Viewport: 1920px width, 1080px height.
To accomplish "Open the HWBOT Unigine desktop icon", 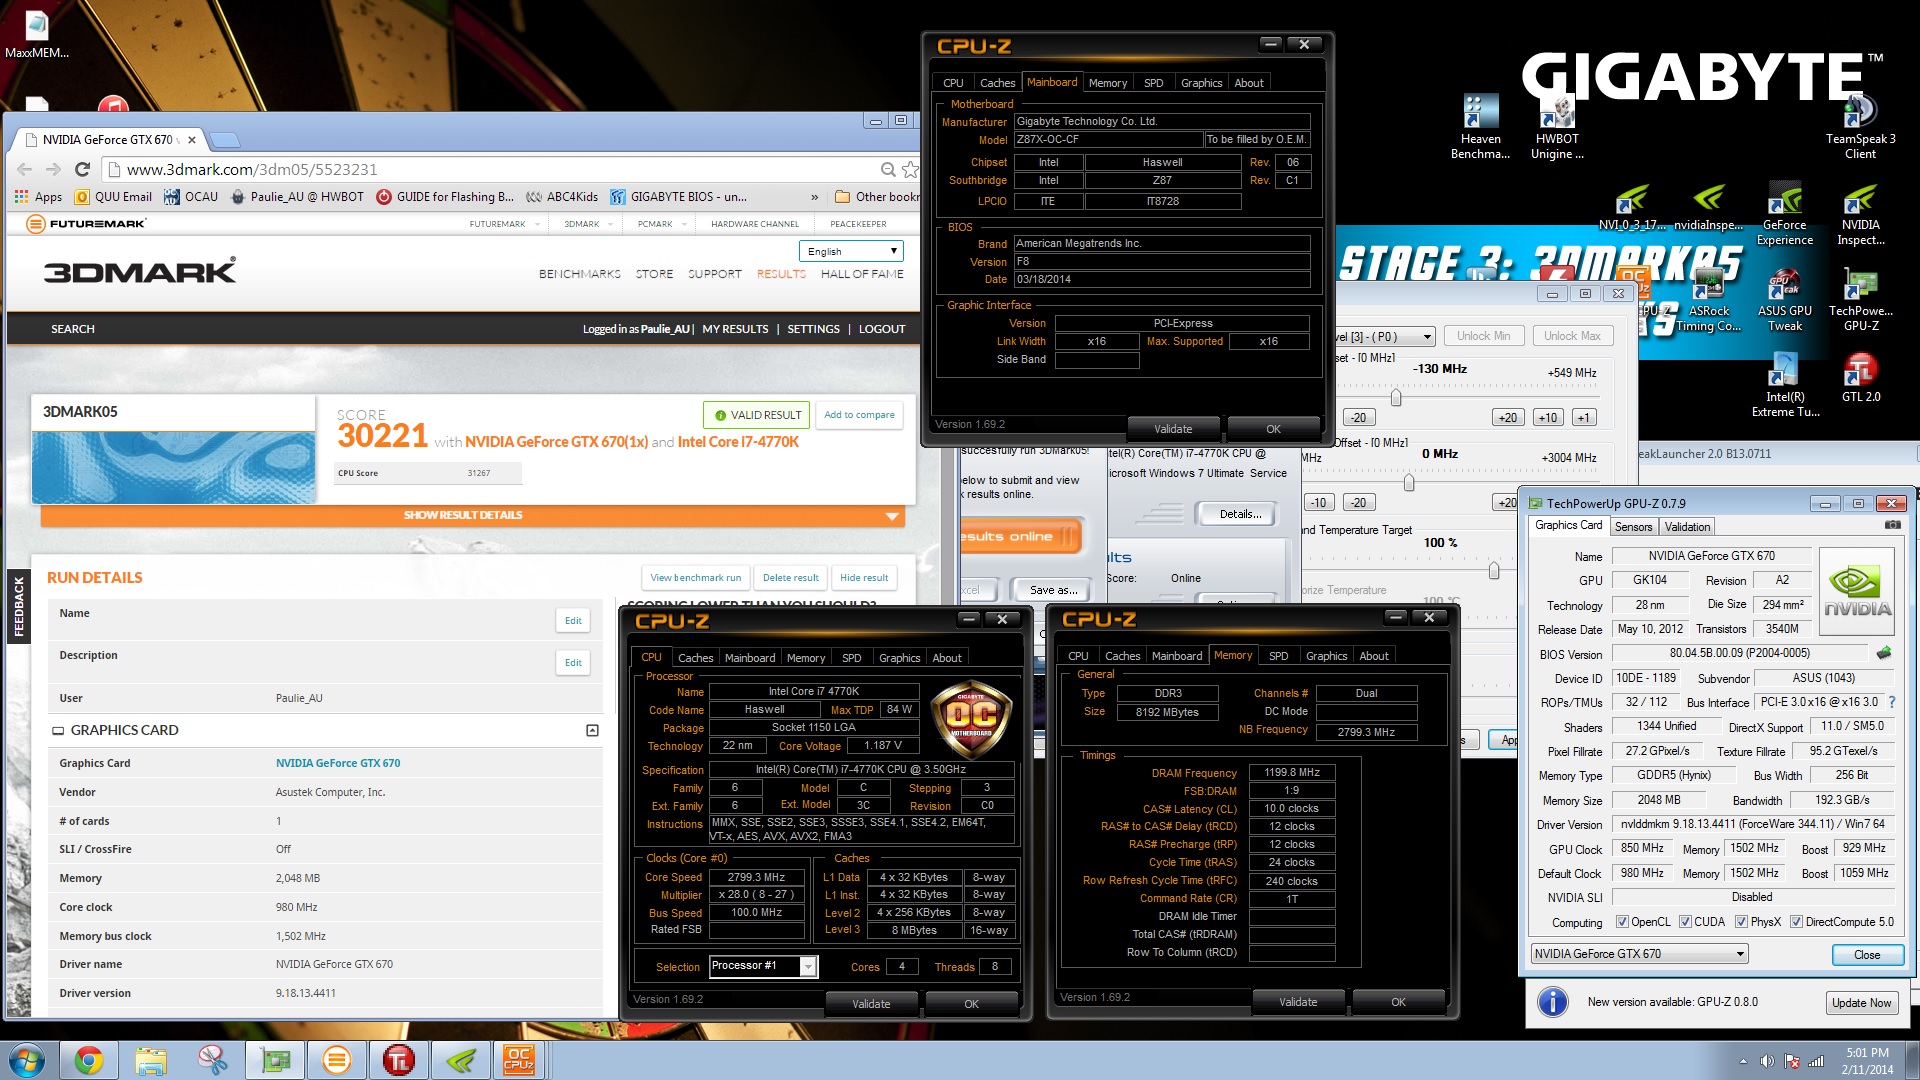I will point(1557,127).
